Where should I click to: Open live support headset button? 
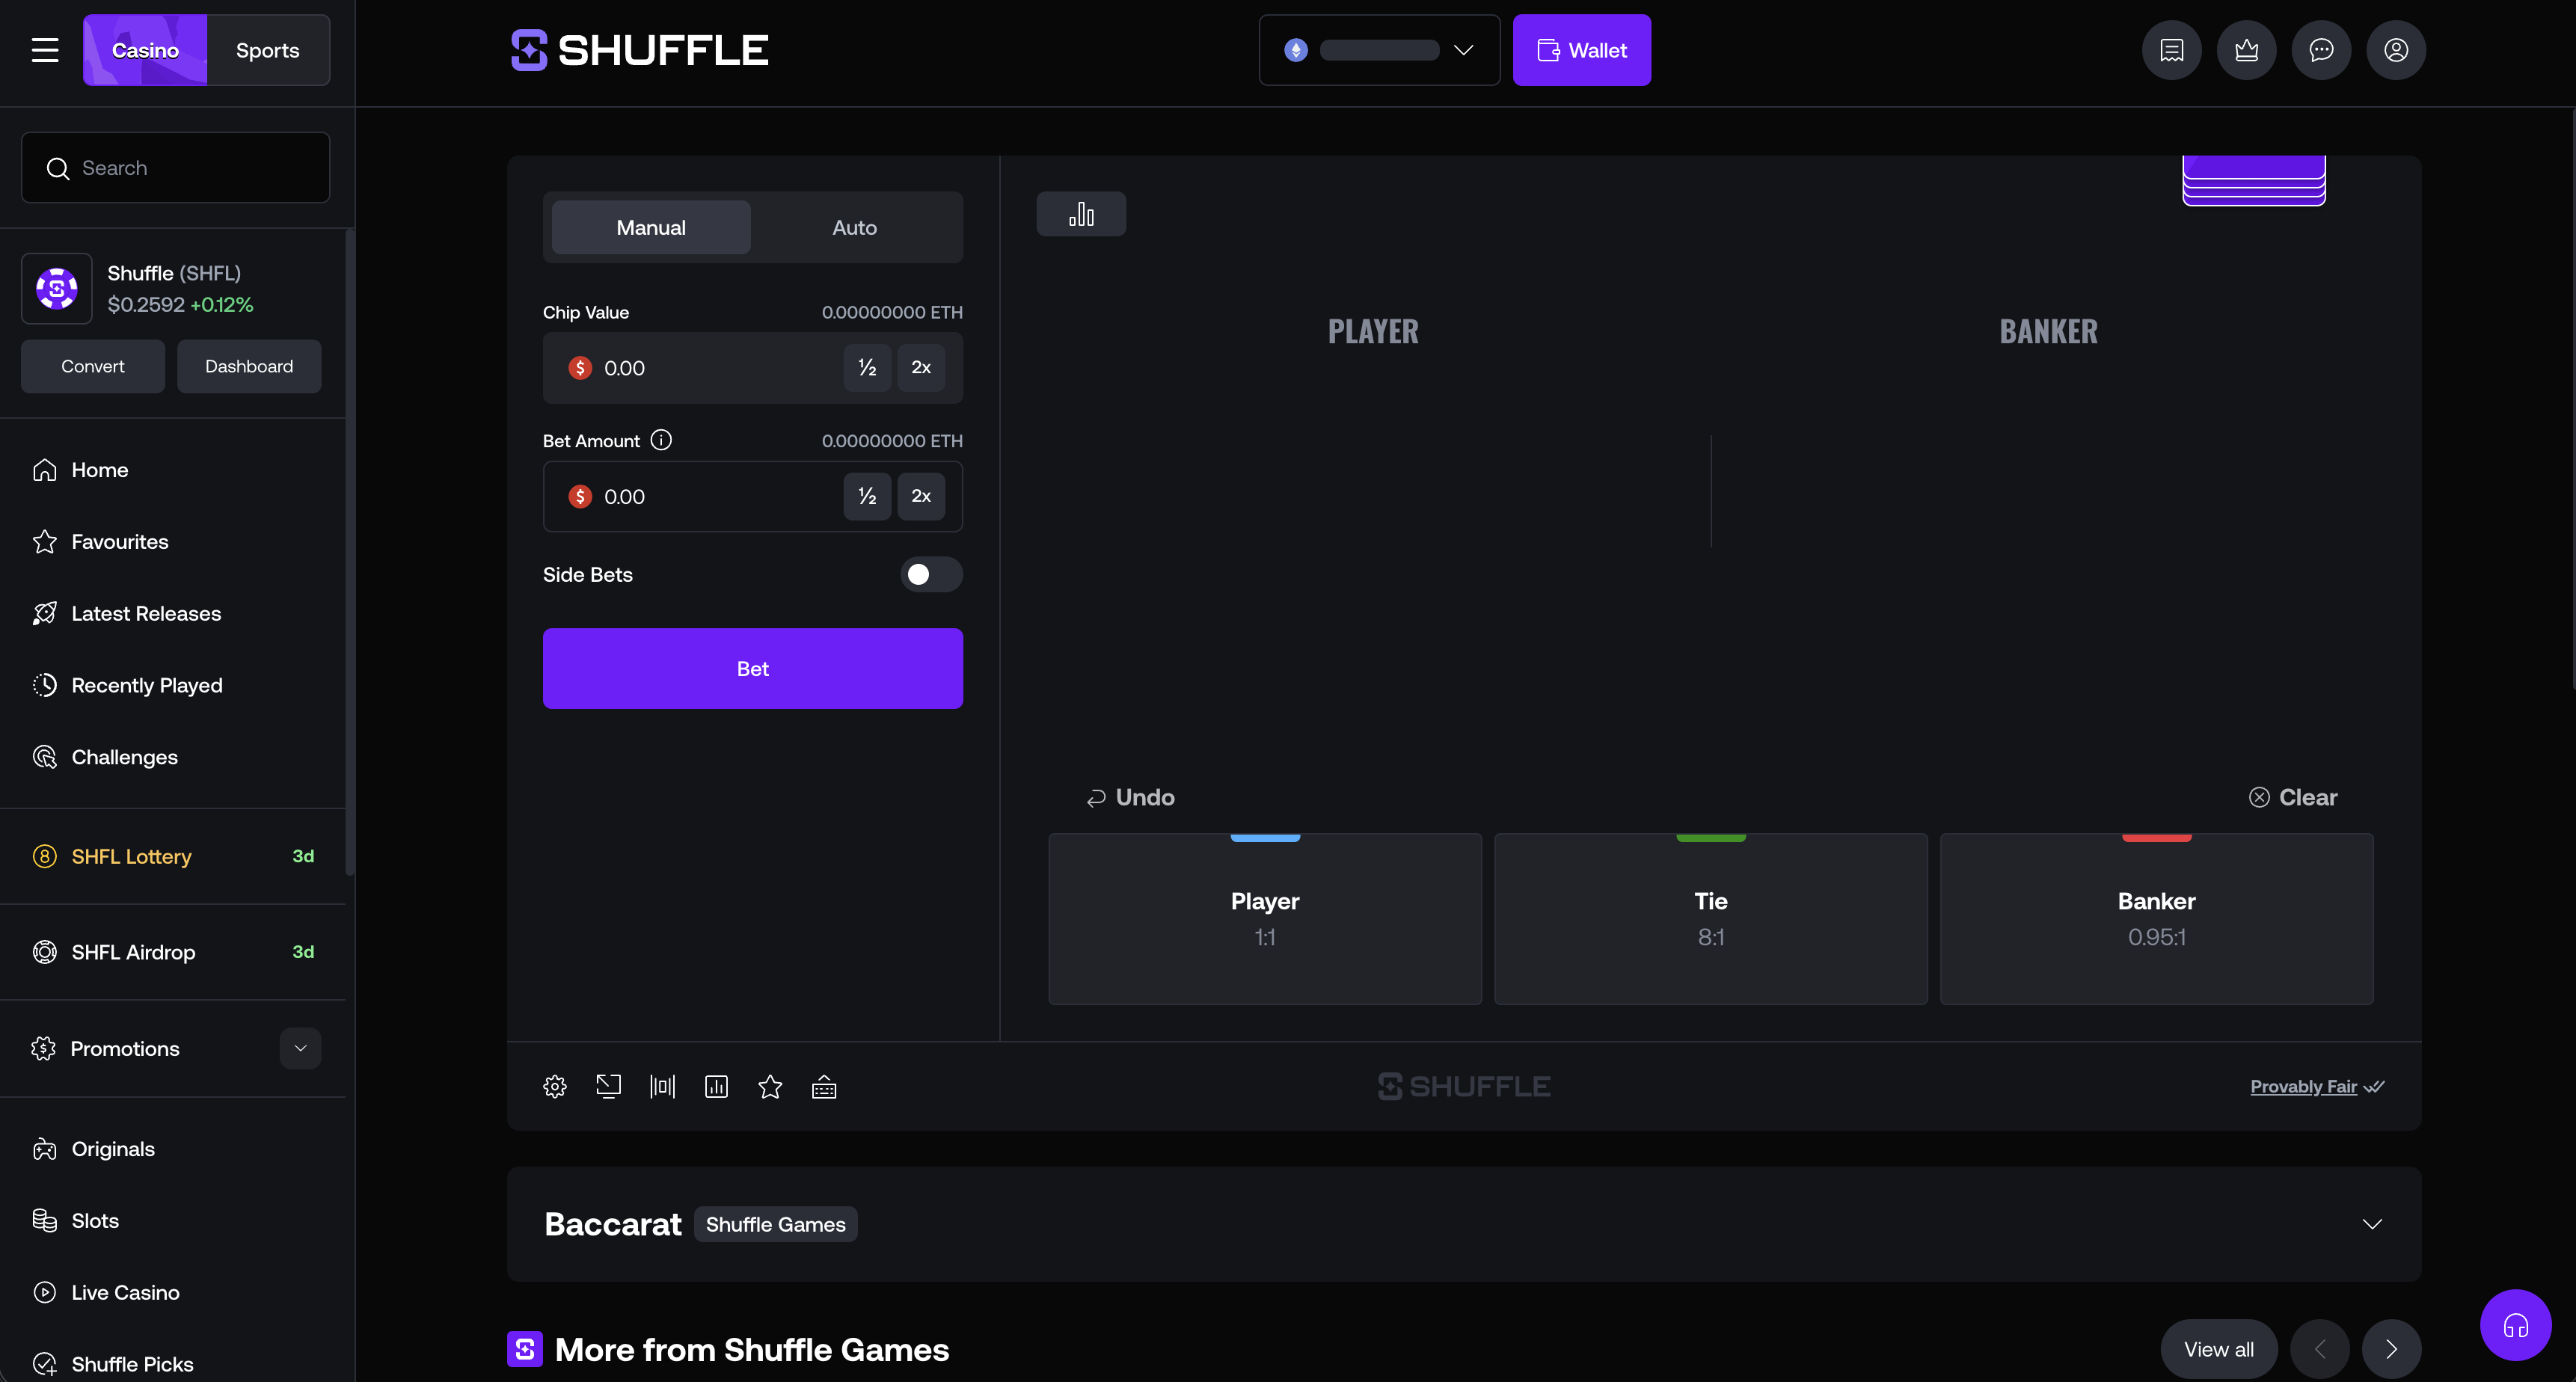(2516, 1325)
